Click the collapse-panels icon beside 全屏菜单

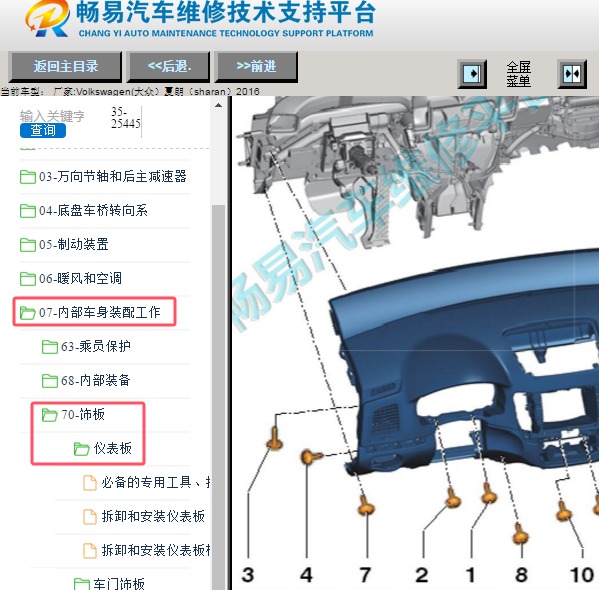click(572, 74)
